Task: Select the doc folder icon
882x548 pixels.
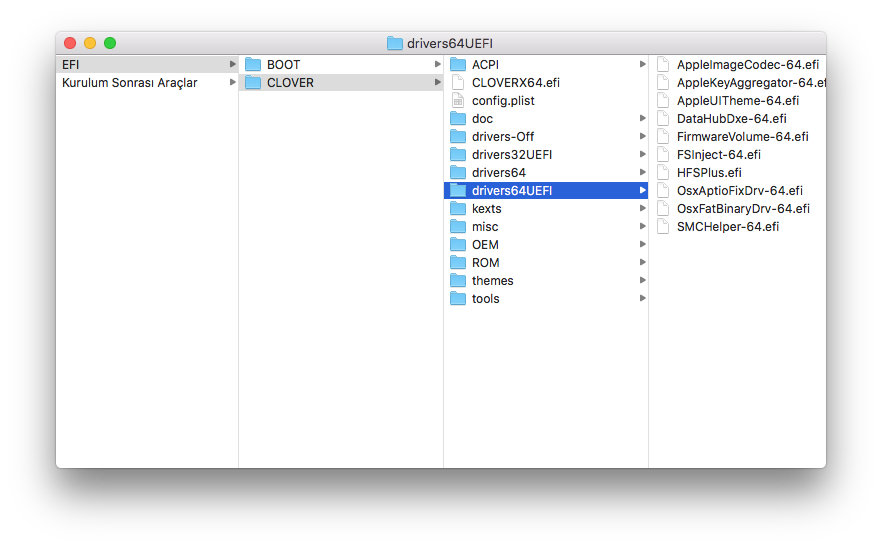Action: pos(458,119)
